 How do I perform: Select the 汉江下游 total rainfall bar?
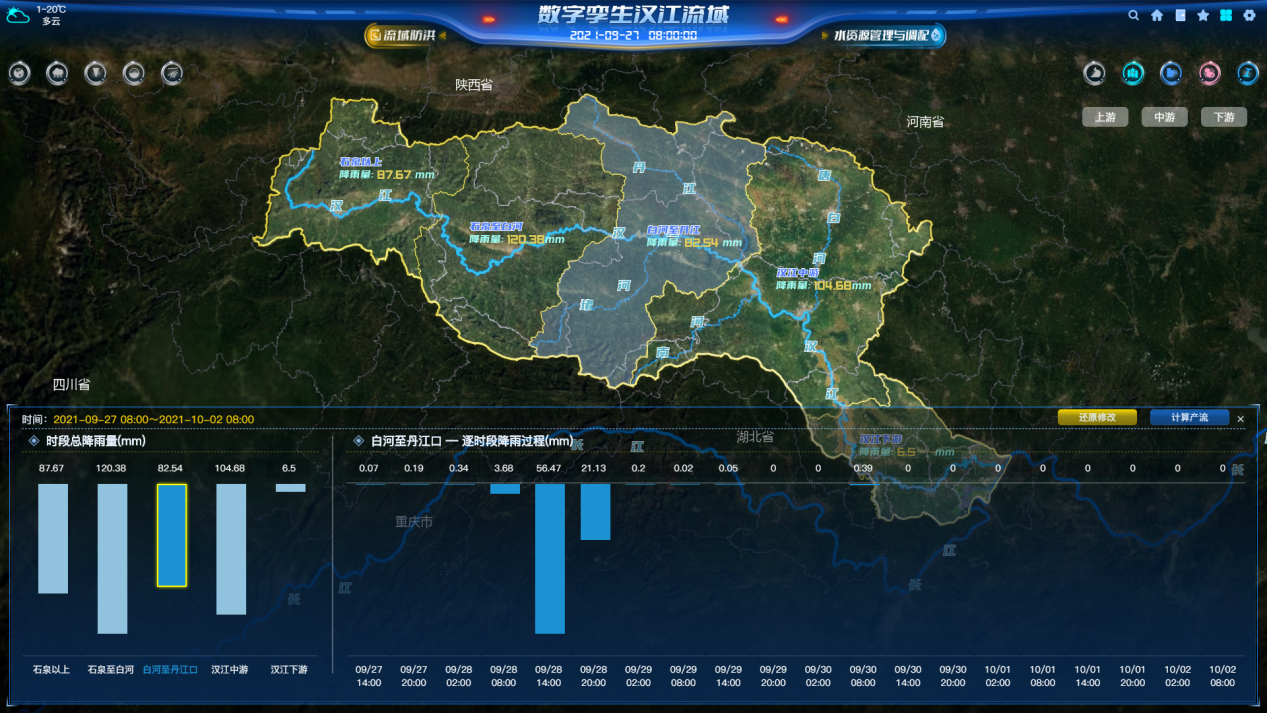point(290,488)
